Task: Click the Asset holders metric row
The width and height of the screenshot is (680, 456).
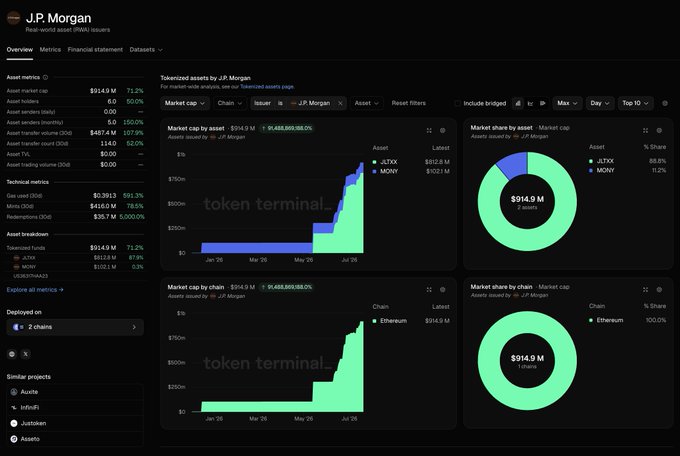Action: [x=75, y=101]
